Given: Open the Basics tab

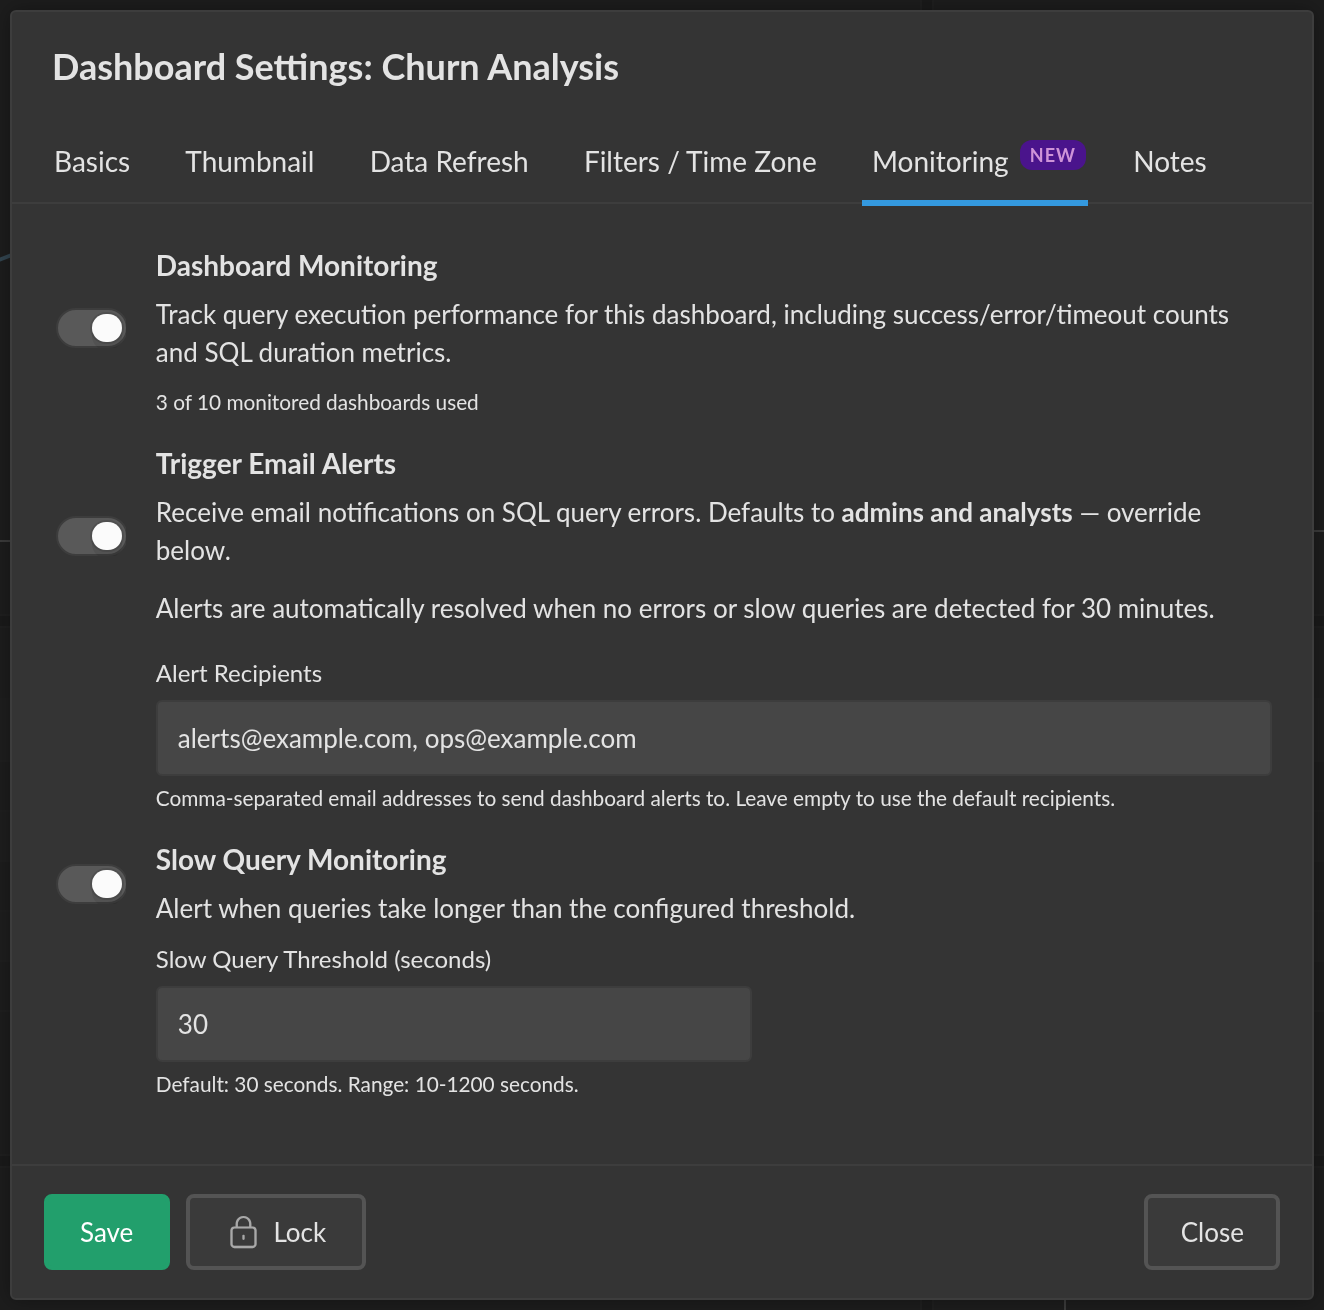Looking at the screenshot, I should 92,162.
